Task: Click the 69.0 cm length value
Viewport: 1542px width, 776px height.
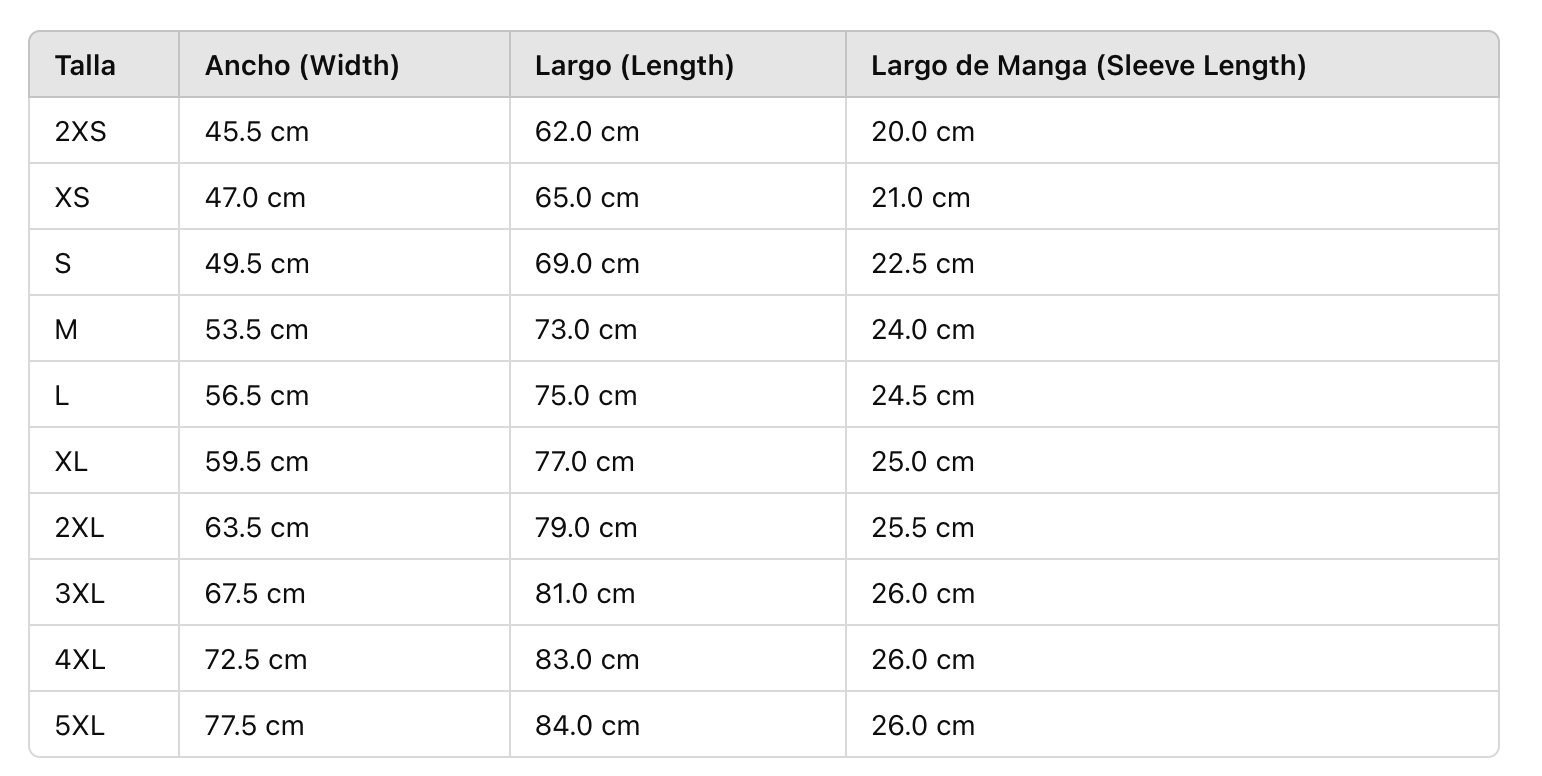Action: pyautogui.click(x=587, y=264)
